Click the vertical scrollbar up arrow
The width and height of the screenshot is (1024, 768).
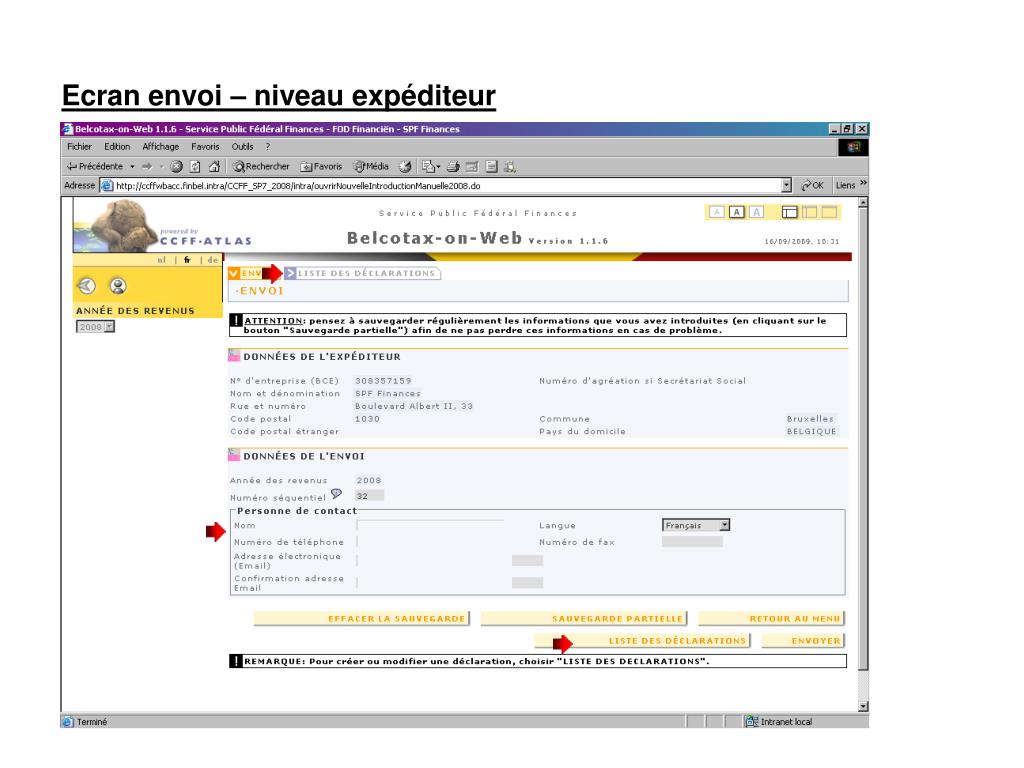863,202
